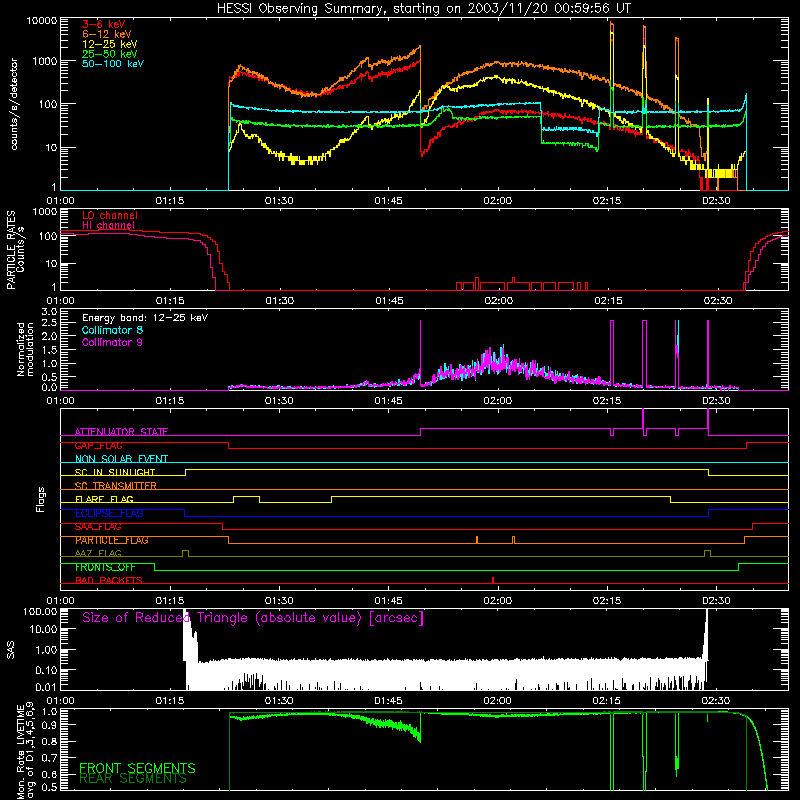
Task: Click the 'Energy band: 12-25 keV' label
Action: coord(145,318)
